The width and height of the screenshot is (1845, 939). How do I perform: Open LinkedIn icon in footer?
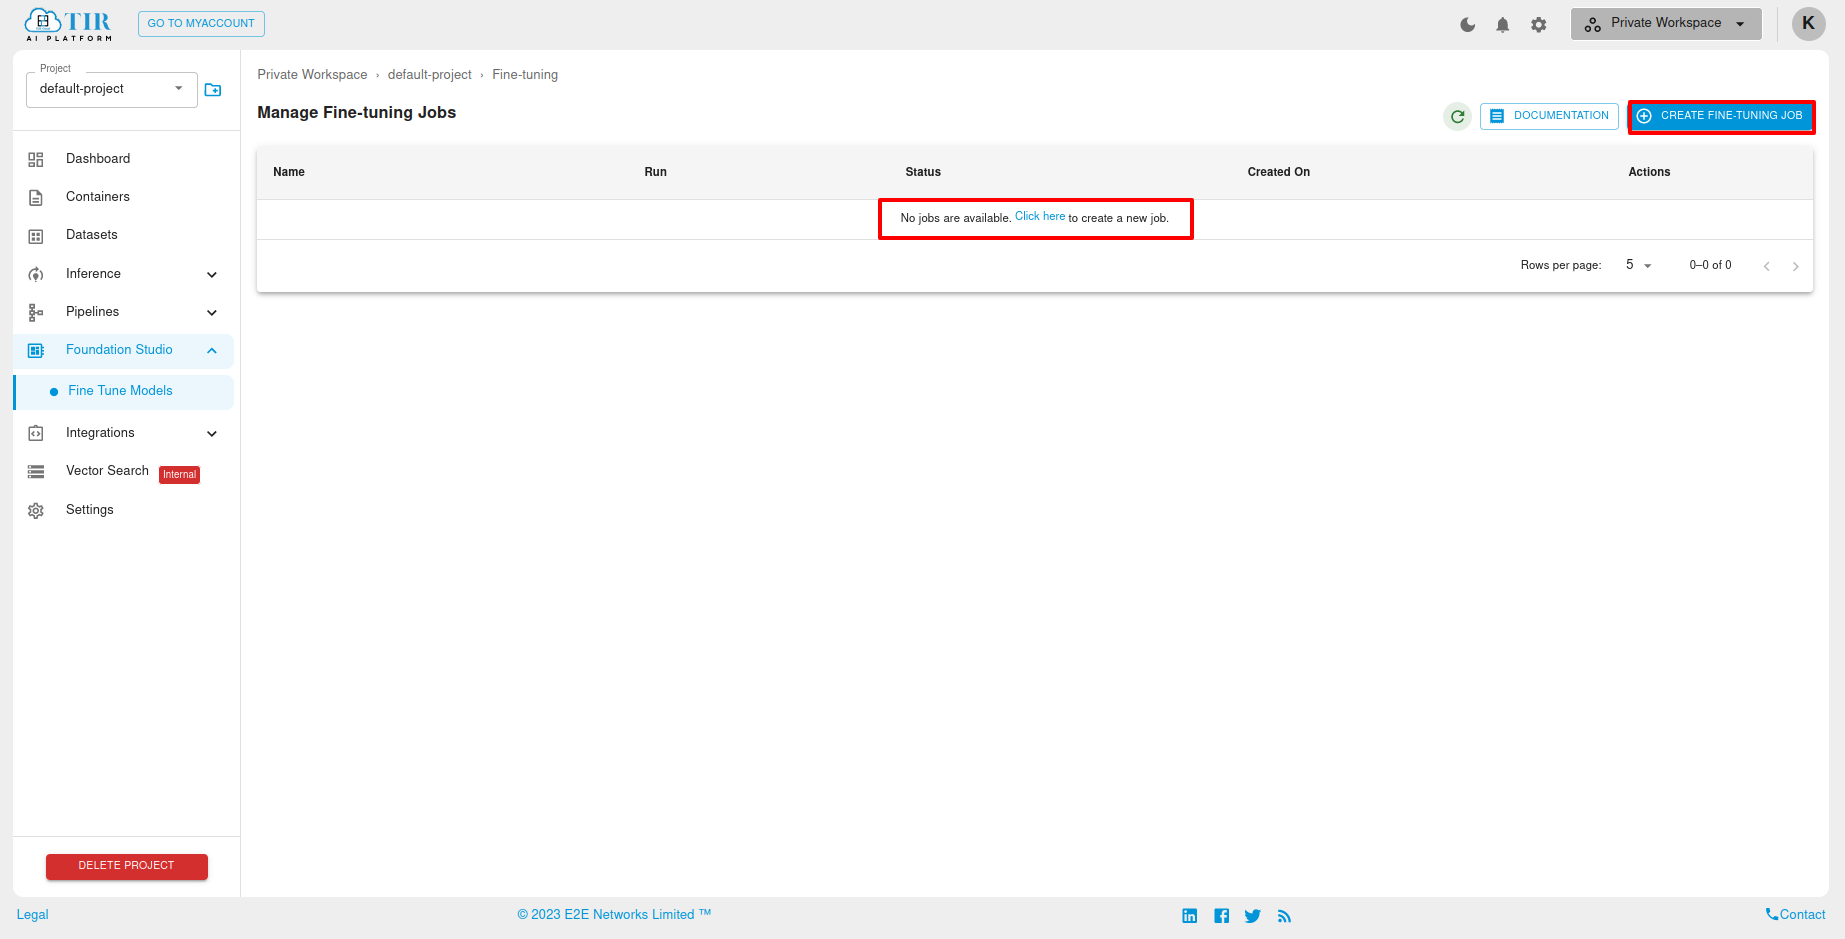pyautogui.click(x=1190, y=916)
